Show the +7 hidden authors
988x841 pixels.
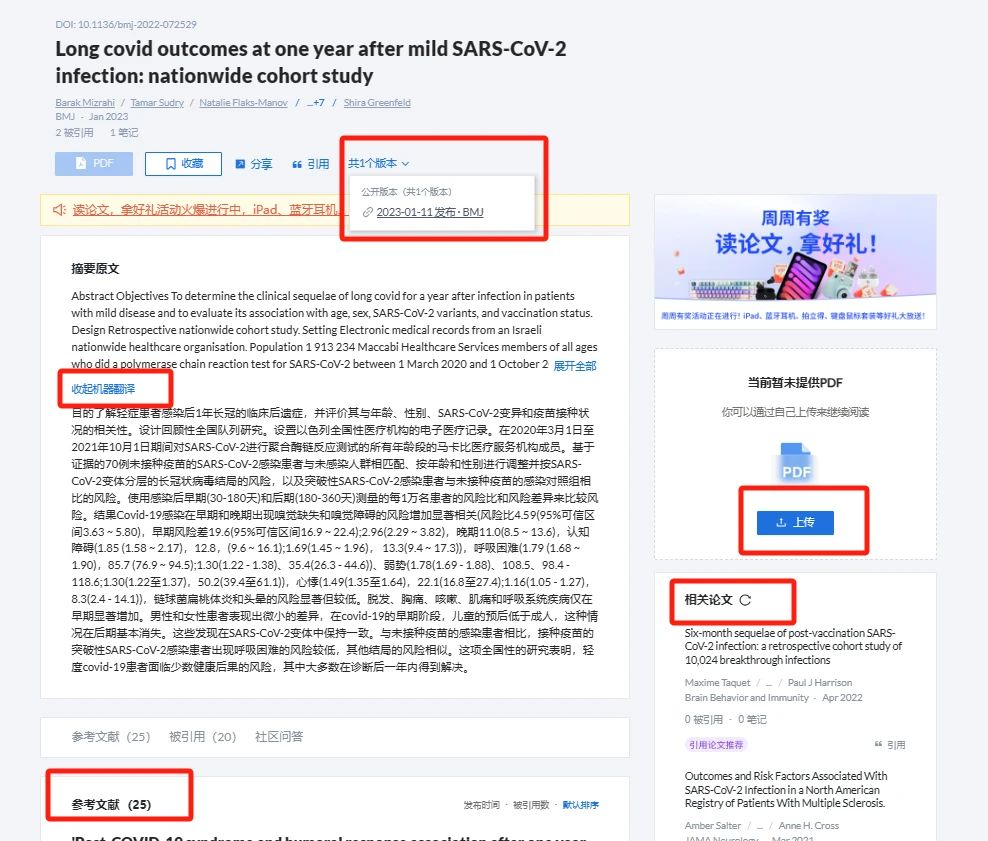(316, 103)
